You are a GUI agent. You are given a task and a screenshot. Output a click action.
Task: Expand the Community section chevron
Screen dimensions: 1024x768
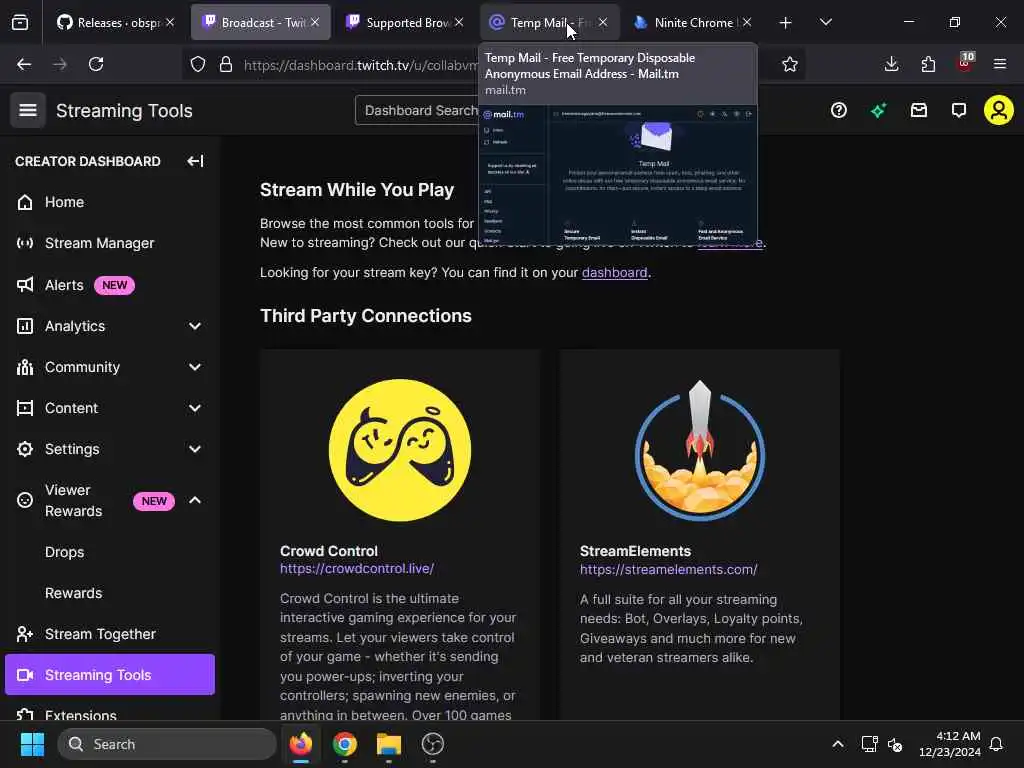[x=195, y=367]
